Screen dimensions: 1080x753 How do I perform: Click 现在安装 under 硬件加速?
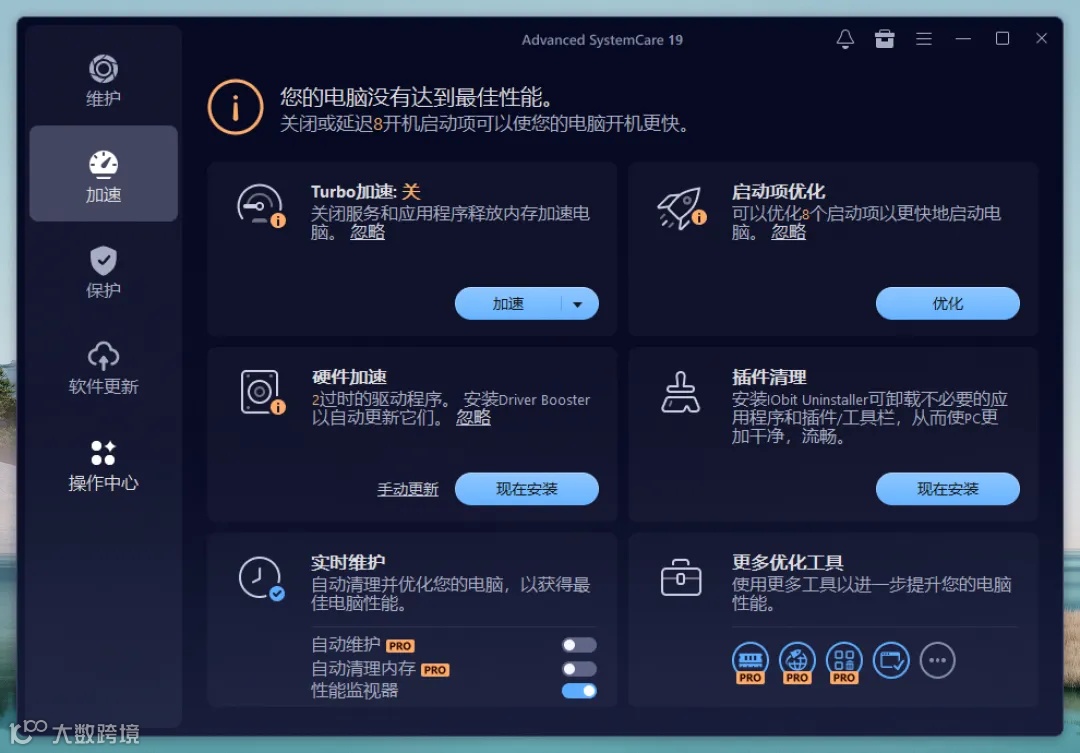pos(526,489)
